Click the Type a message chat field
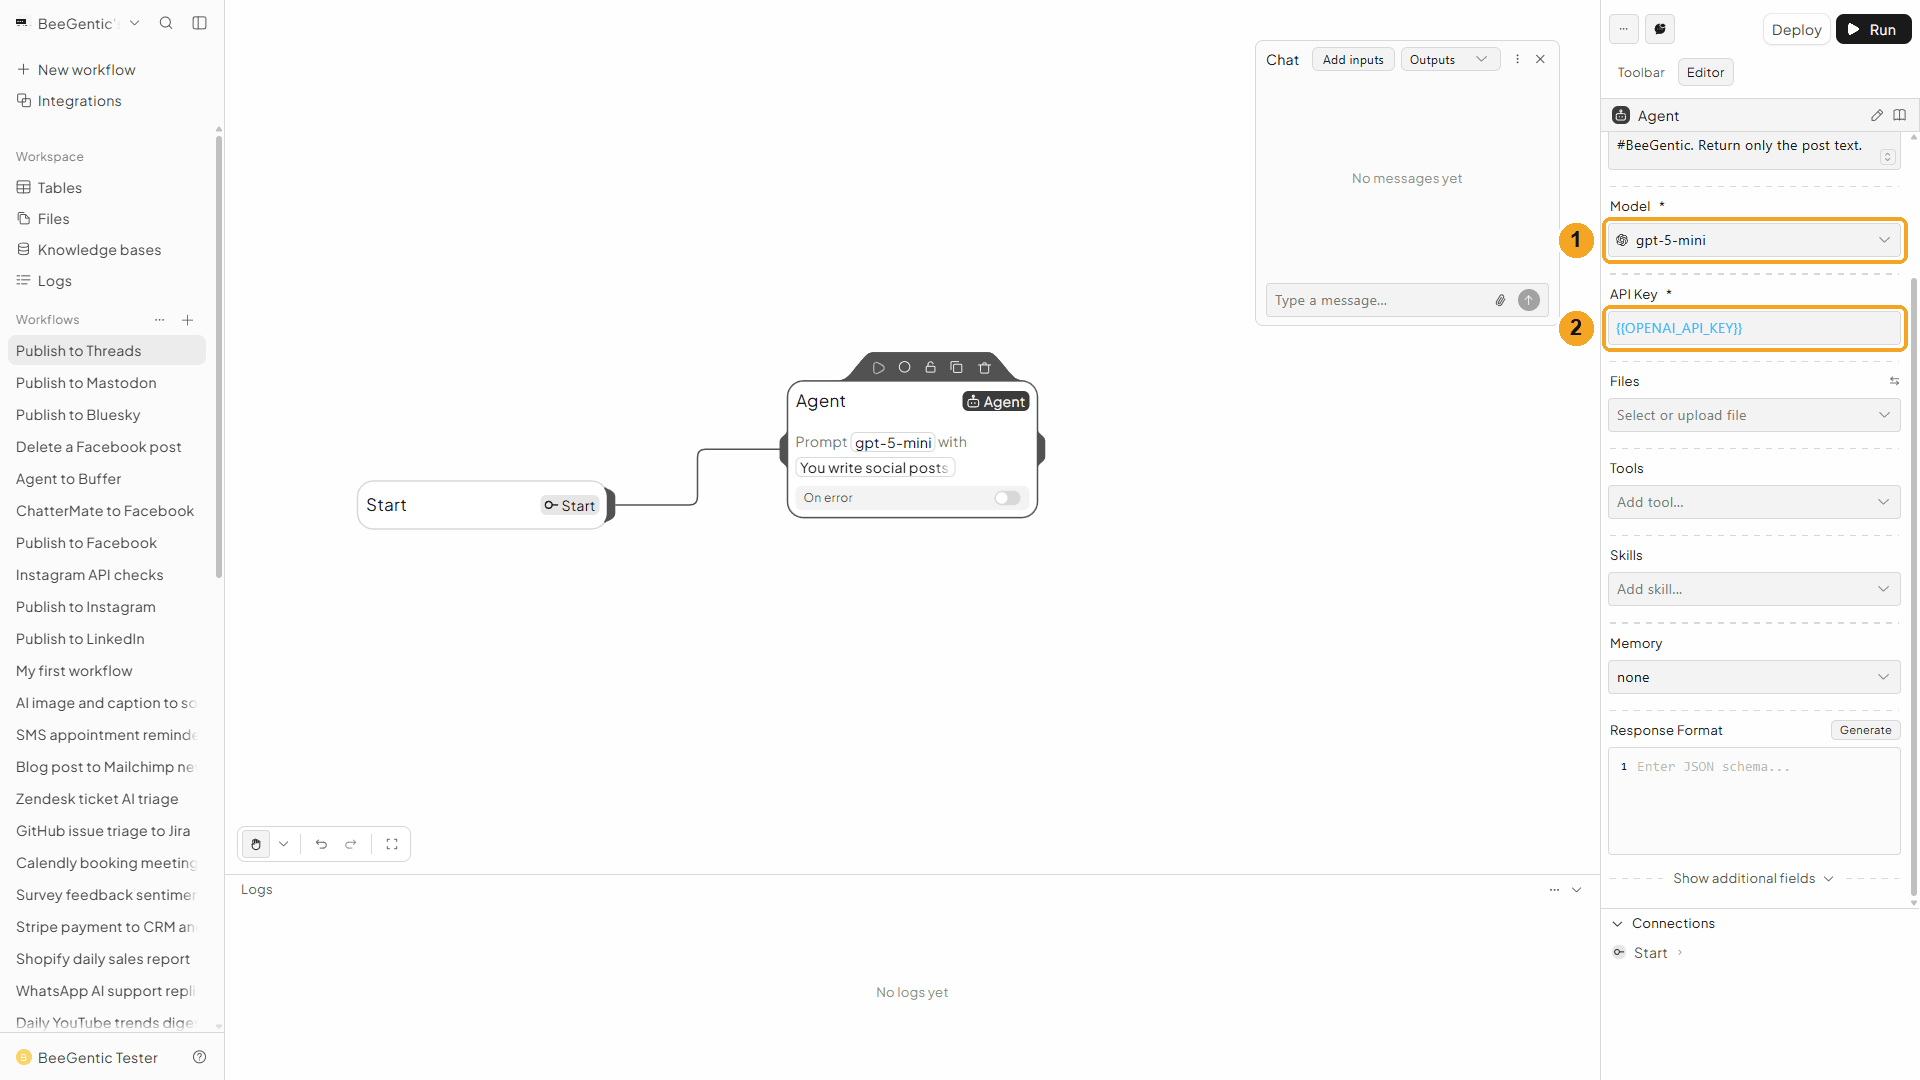 pos(1378,300)
